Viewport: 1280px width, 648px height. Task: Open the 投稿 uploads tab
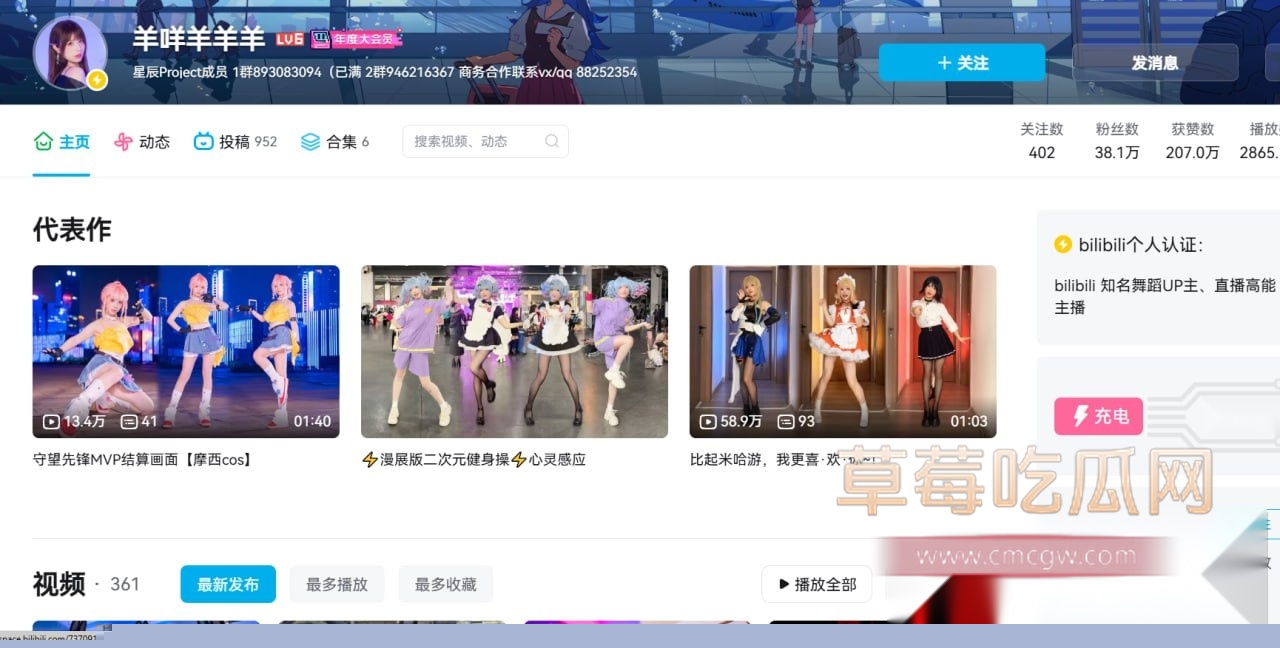[x=235, y=142]
